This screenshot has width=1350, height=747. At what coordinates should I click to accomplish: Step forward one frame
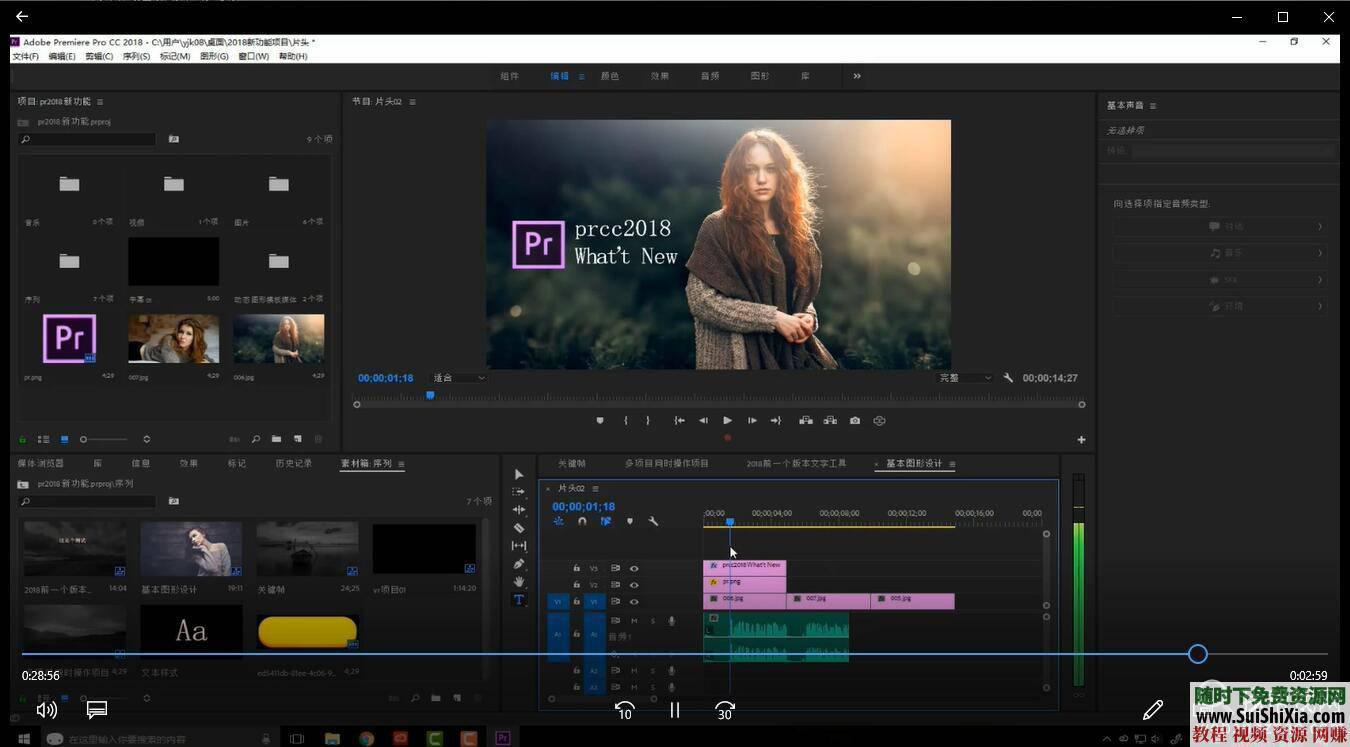click(x=752, y=421)
